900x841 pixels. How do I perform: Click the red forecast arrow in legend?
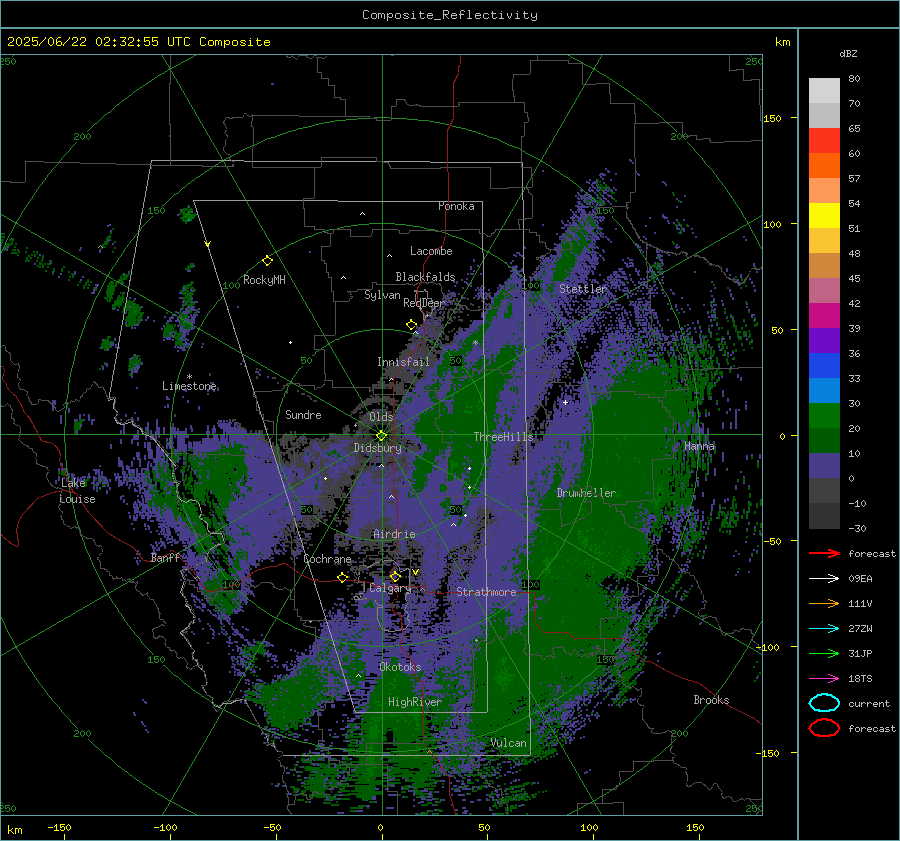824,553
